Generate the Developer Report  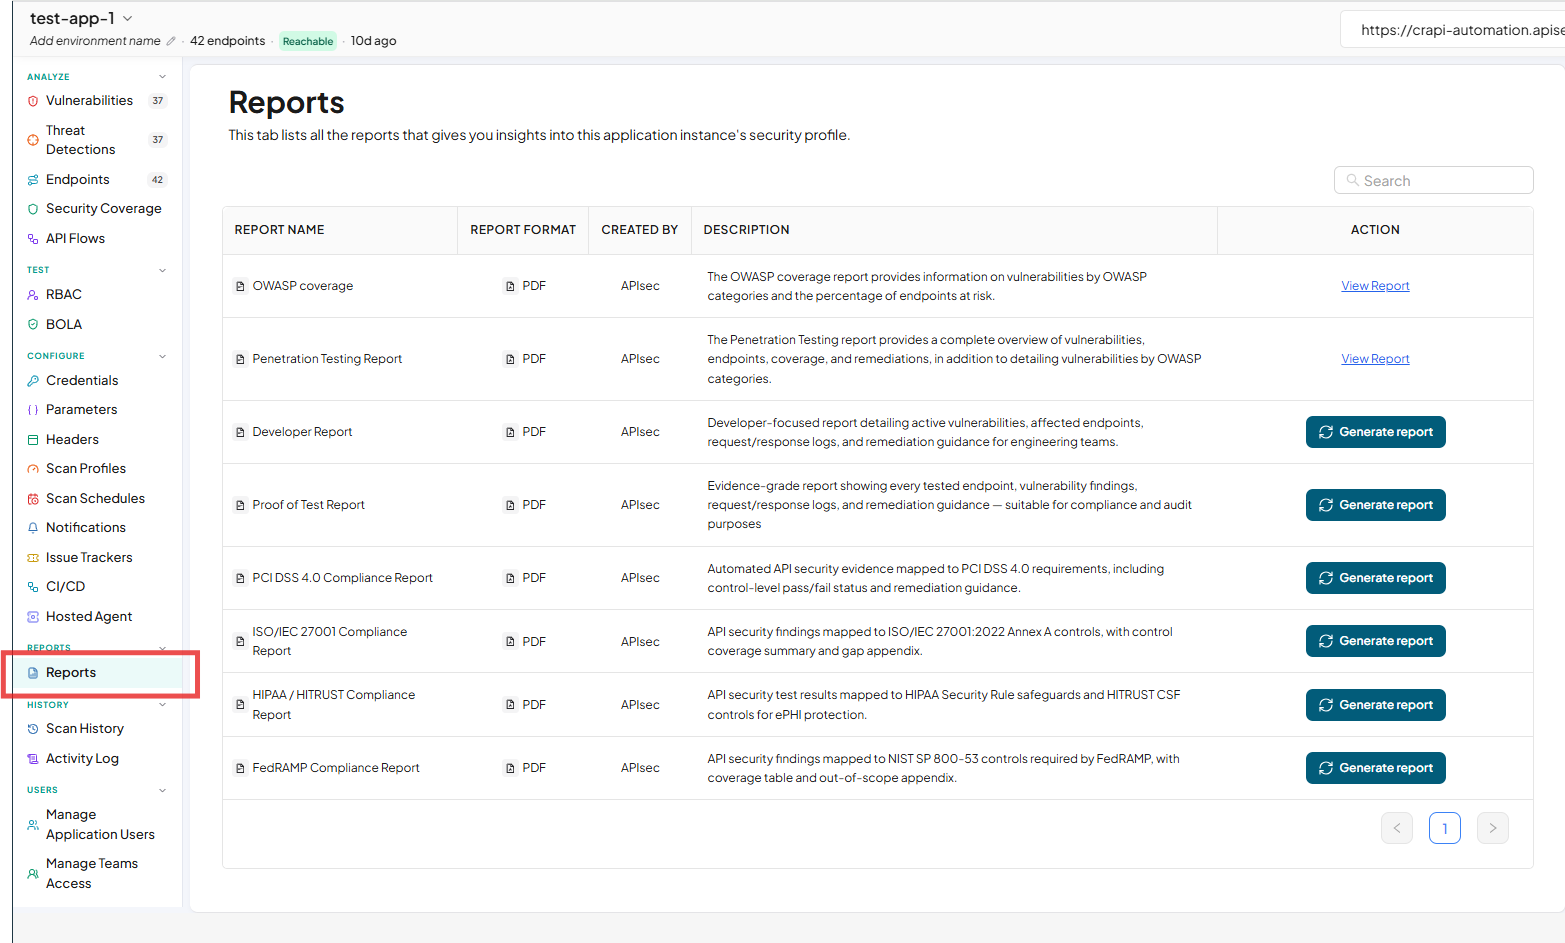[1375, 432]
